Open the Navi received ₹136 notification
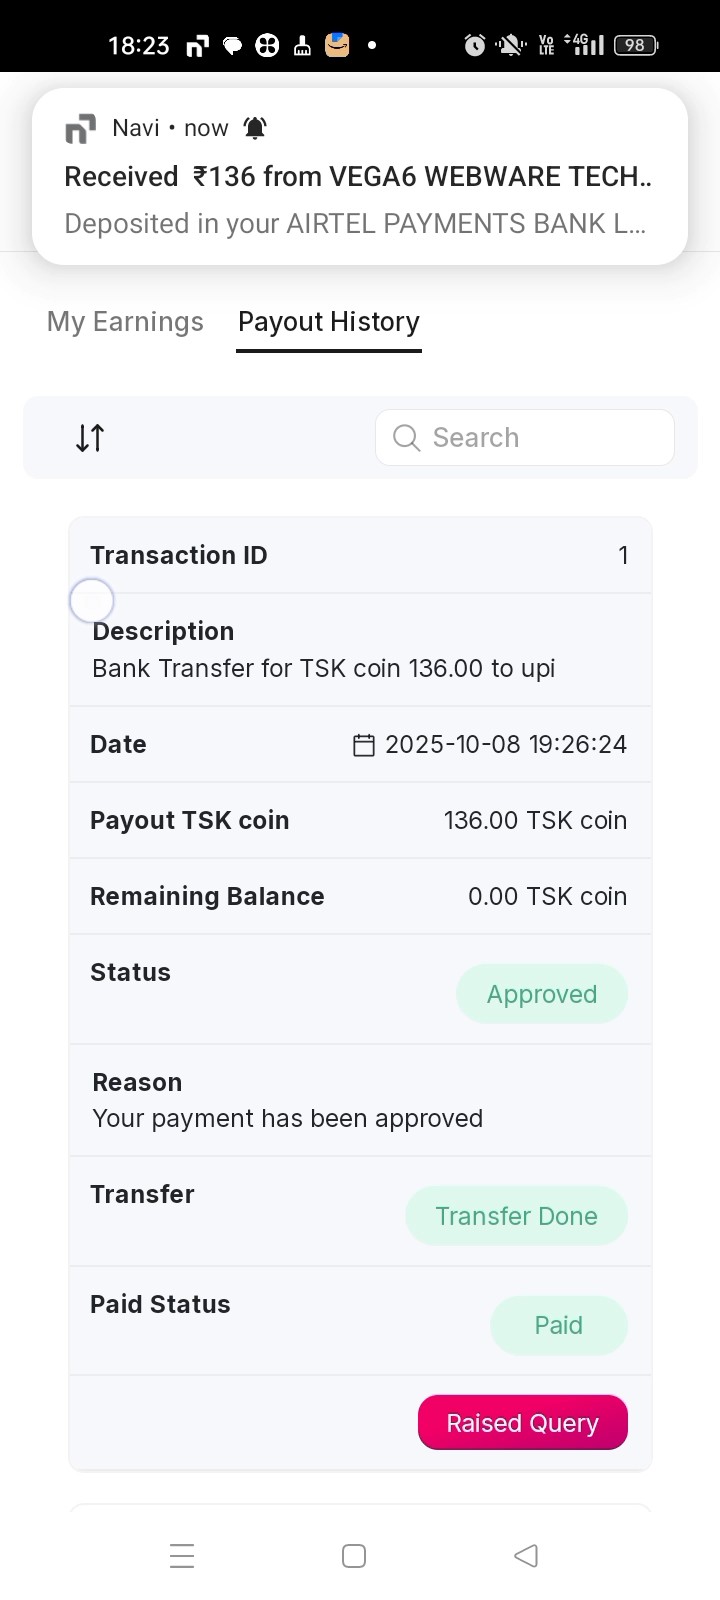The width and height of the screenshot is (720, 1600). (x=360, y=177)
